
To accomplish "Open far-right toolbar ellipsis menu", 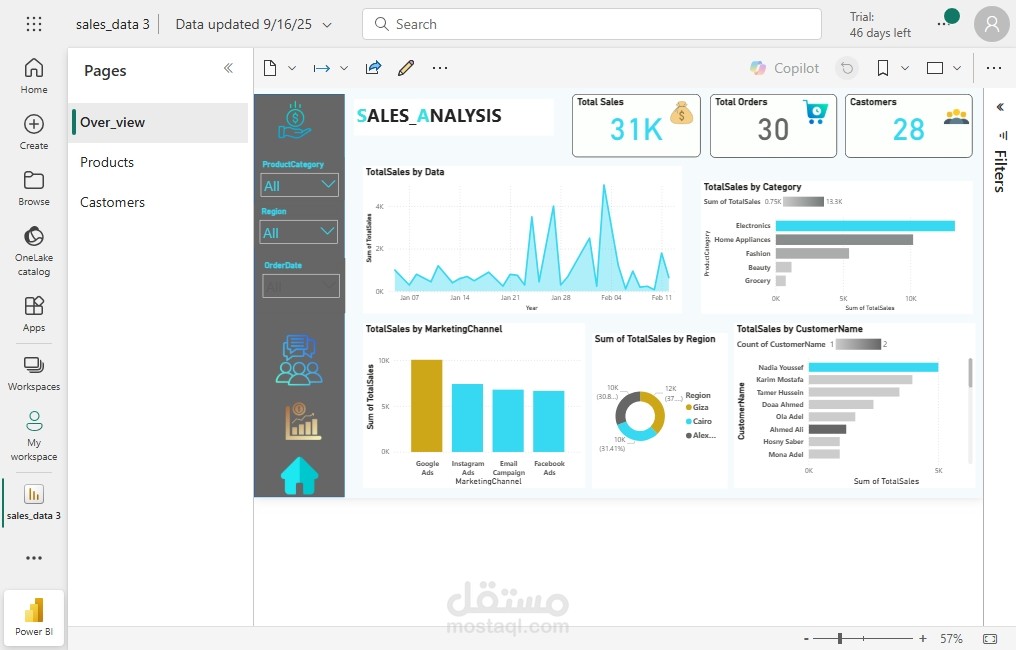I will pyautogui.click(x=994, y=68).
